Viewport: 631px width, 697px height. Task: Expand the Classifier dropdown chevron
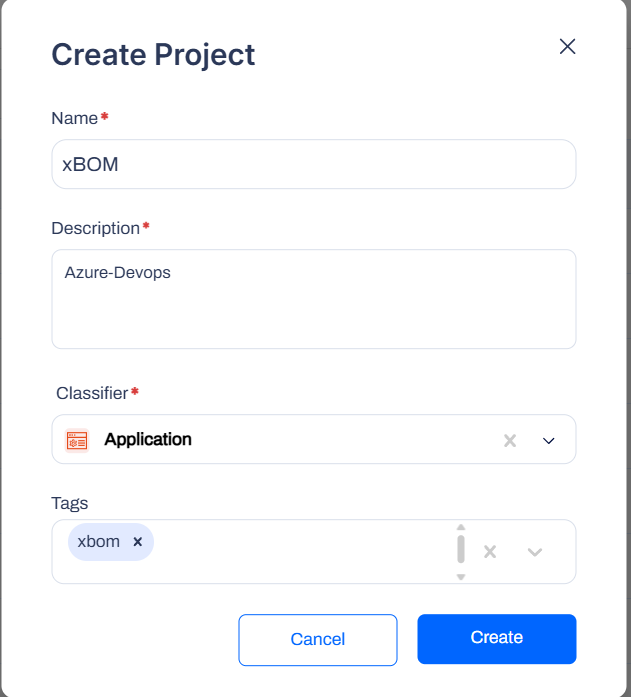coord(549,441)
